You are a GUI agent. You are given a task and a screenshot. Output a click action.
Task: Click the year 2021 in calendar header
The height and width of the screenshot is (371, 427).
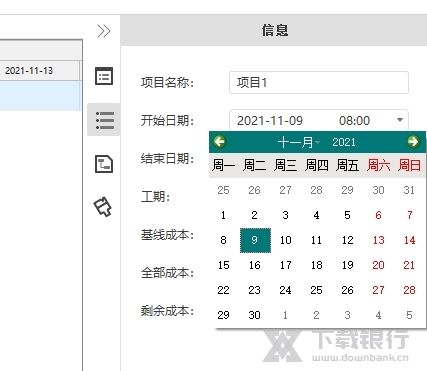coord(344,142)
